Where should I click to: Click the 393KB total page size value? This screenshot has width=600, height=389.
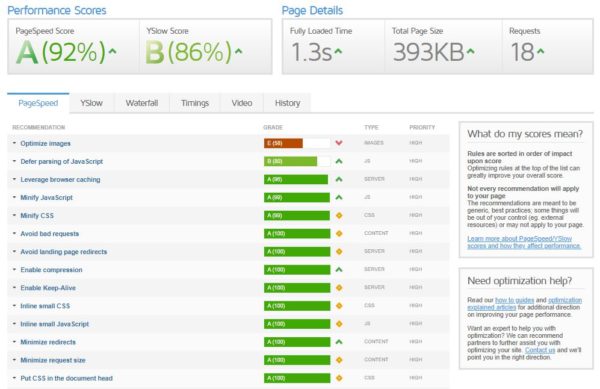click(x=429, y=52)
